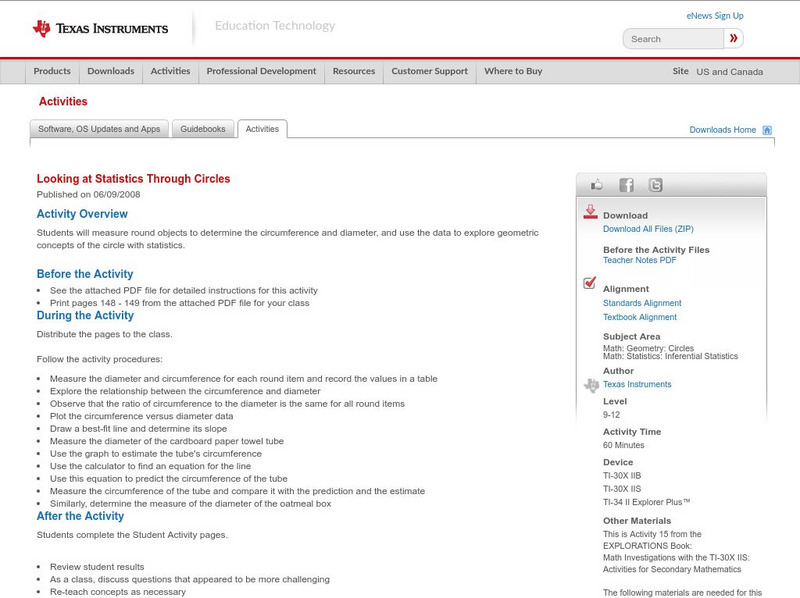The image size is (800, 598).
Task: Open the Textbook Alignment link
Action: (x=640, y=317)
